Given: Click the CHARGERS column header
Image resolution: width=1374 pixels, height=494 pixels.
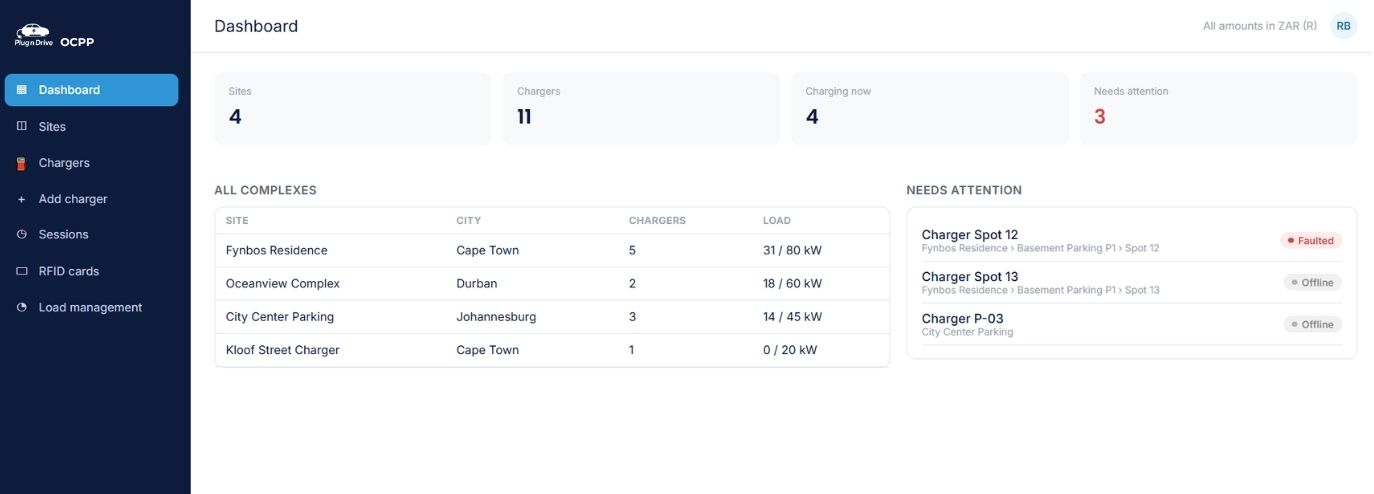Looking at the screenshot, I should (657, 221).
